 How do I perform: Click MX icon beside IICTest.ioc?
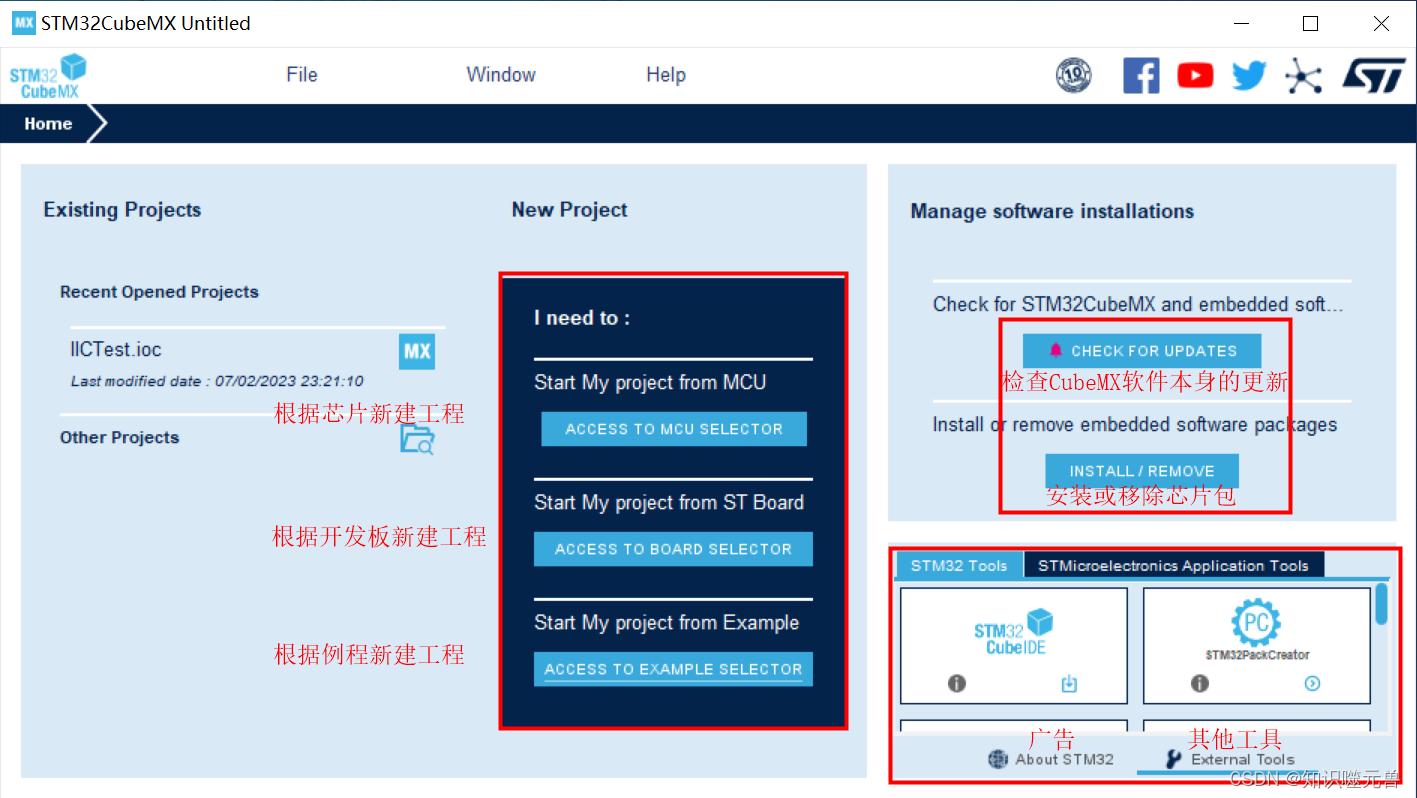point(417,351)
